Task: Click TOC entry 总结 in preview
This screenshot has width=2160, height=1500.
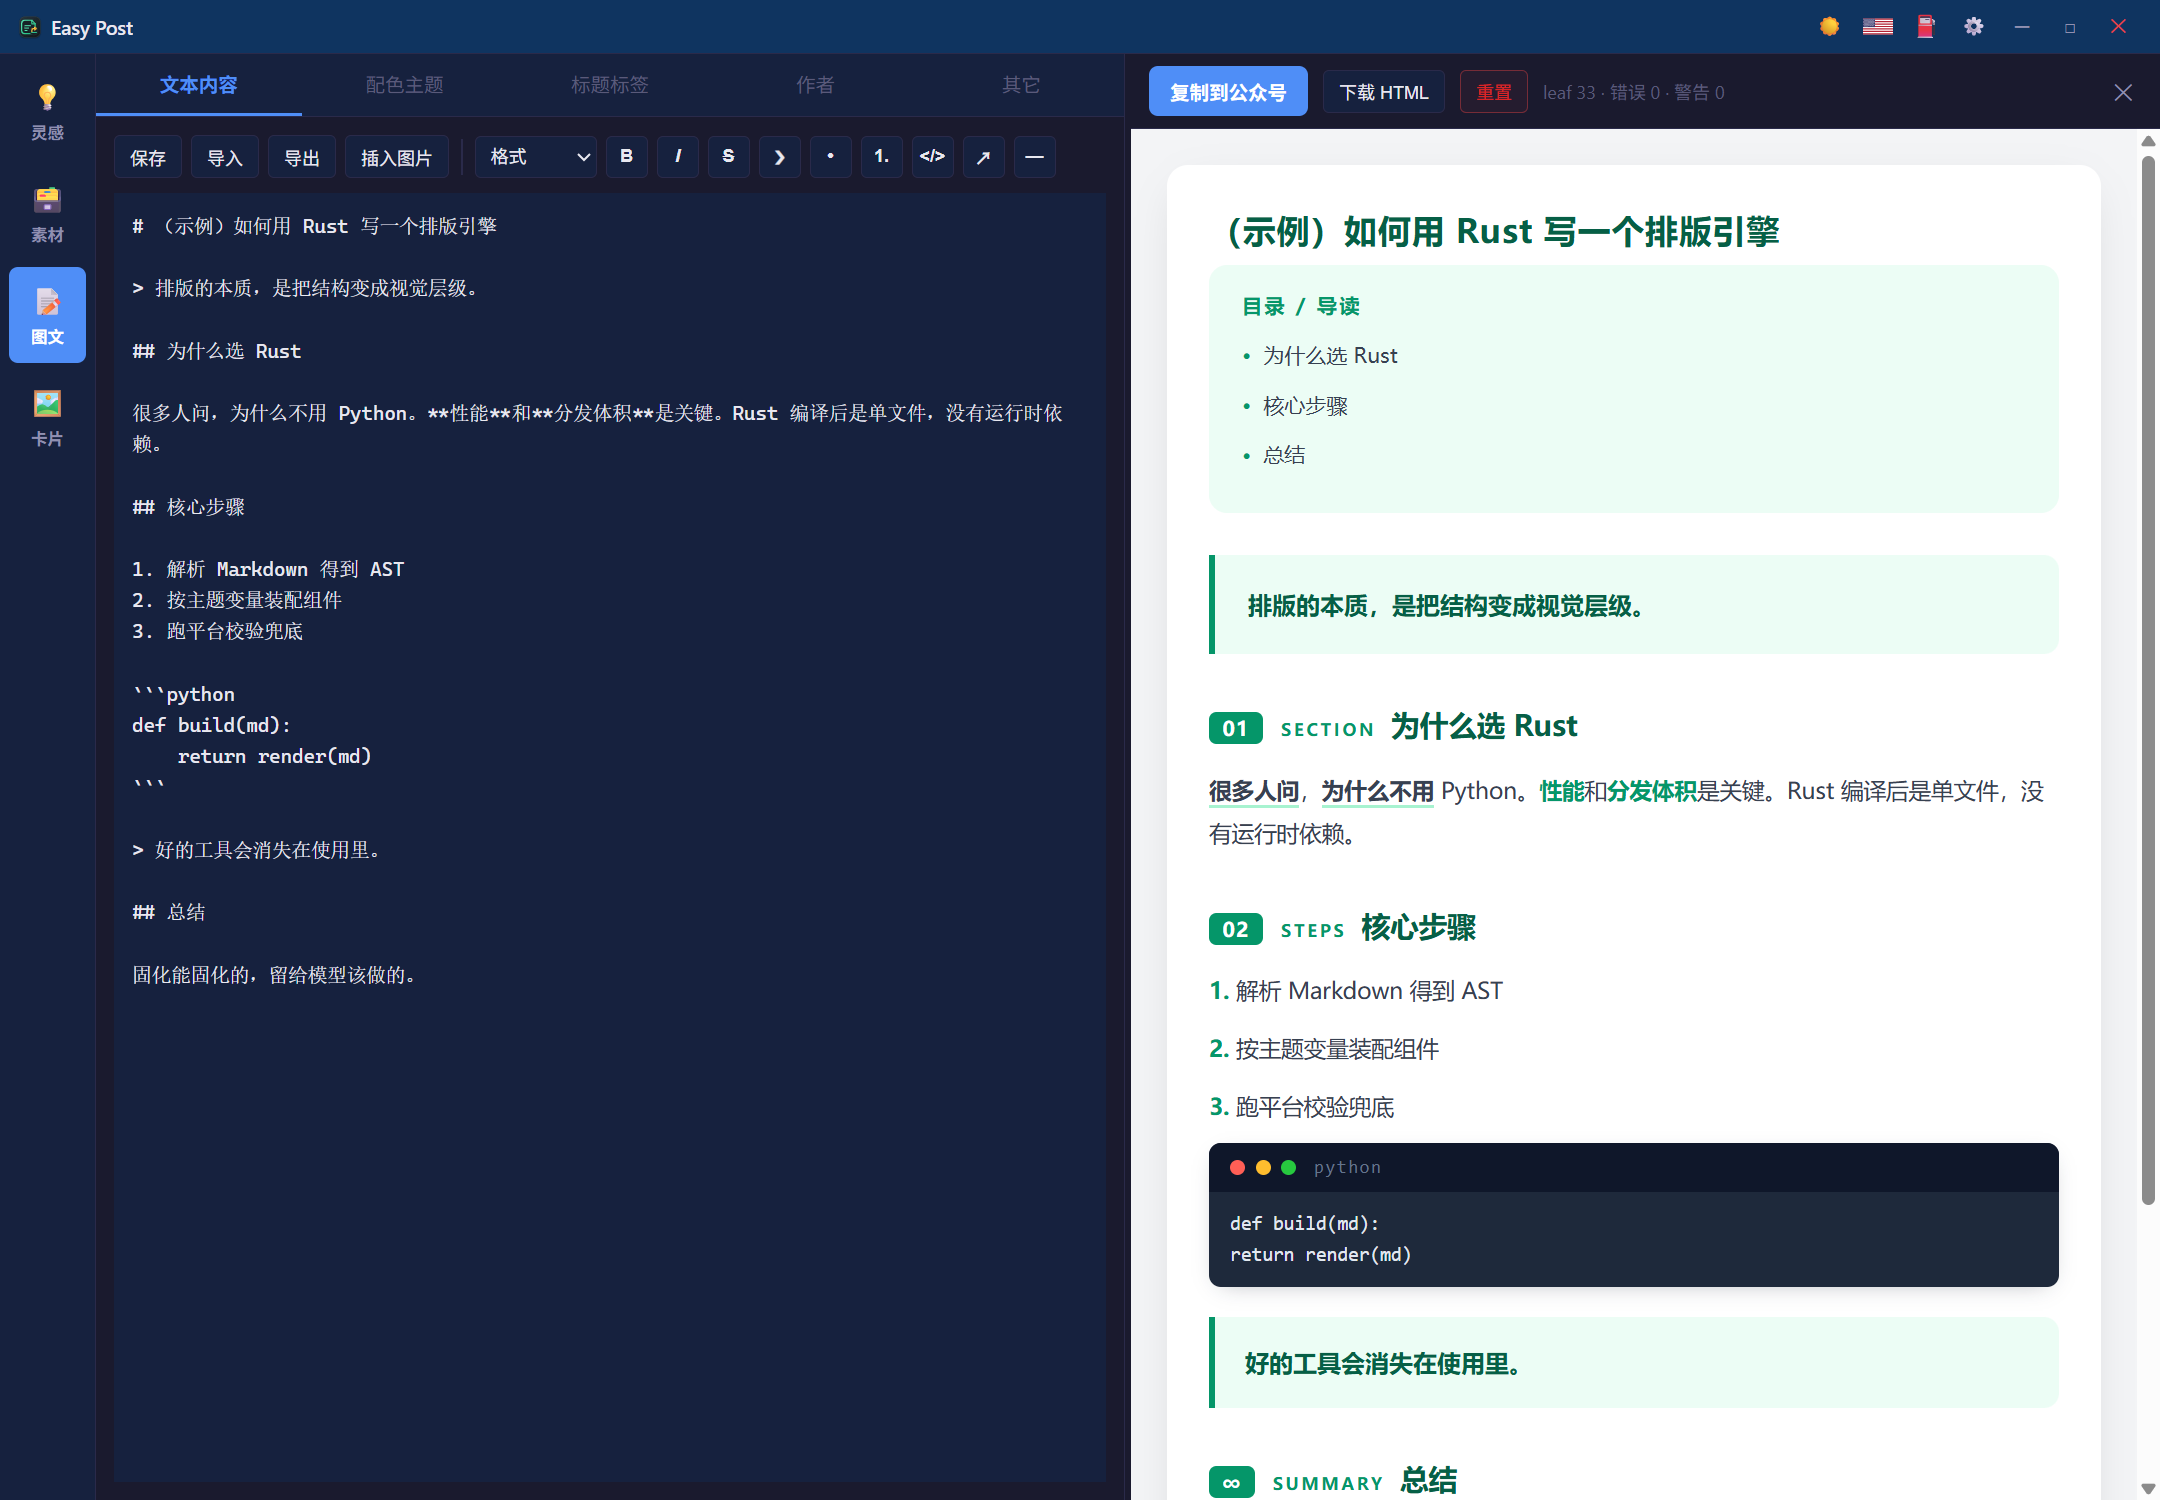Action: [x=1284, y=455]
